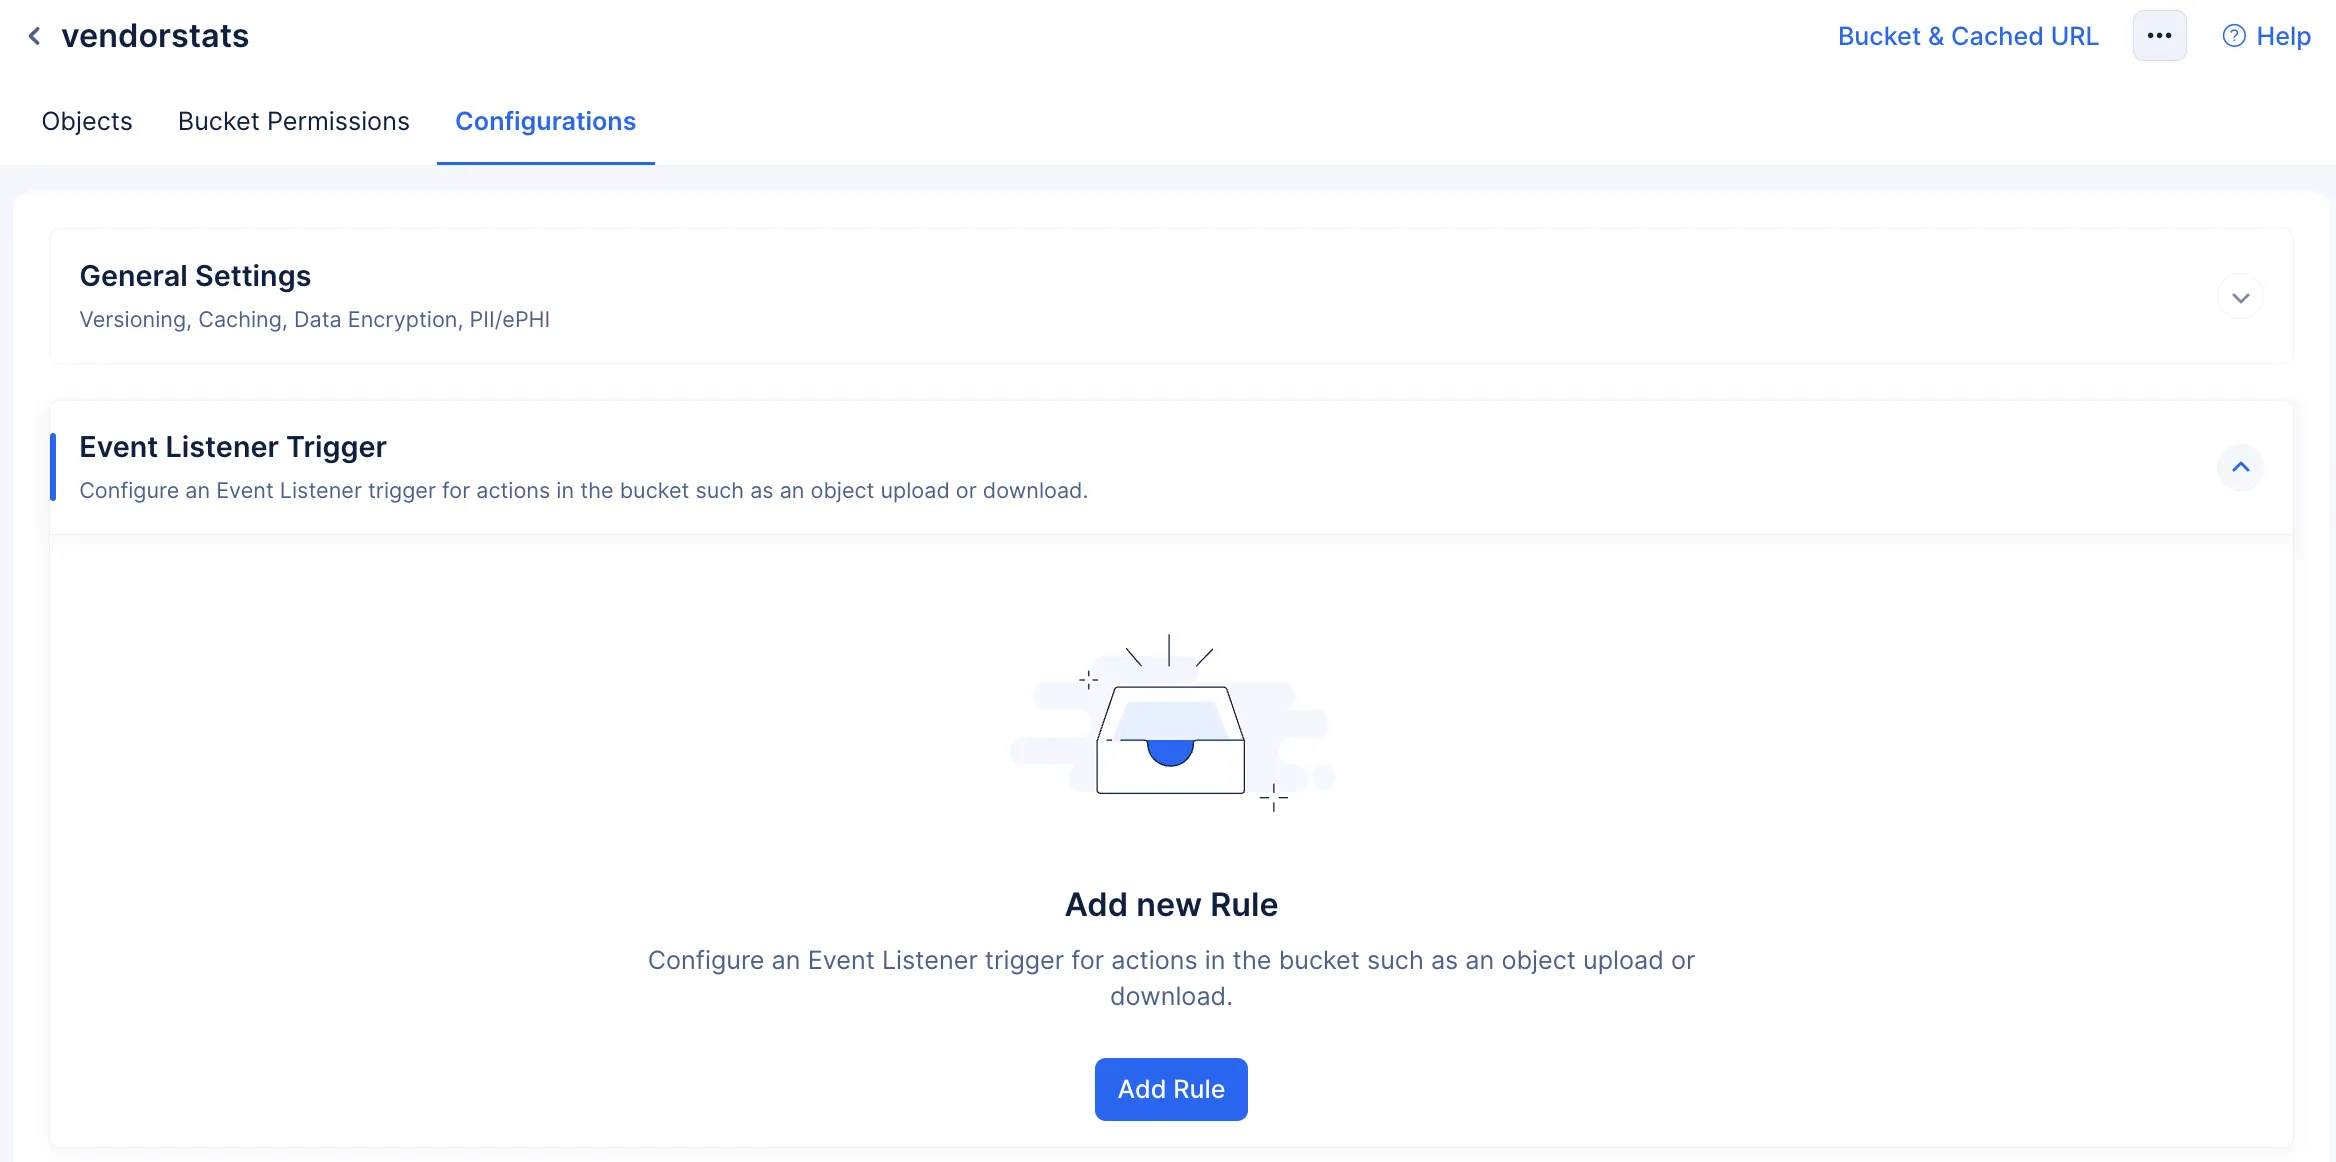
Task: Click the Event Listener description under the heading
Action: 583,490
